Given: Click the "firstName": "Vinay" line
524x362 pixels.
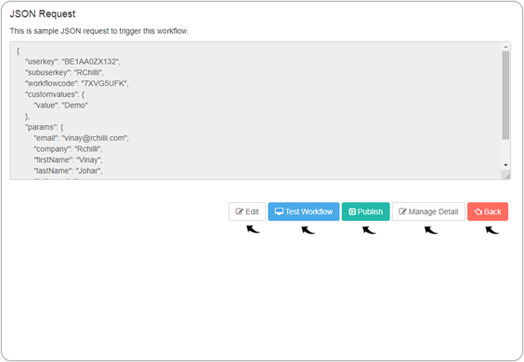Looking at the screenshot, I should [68, 160].
